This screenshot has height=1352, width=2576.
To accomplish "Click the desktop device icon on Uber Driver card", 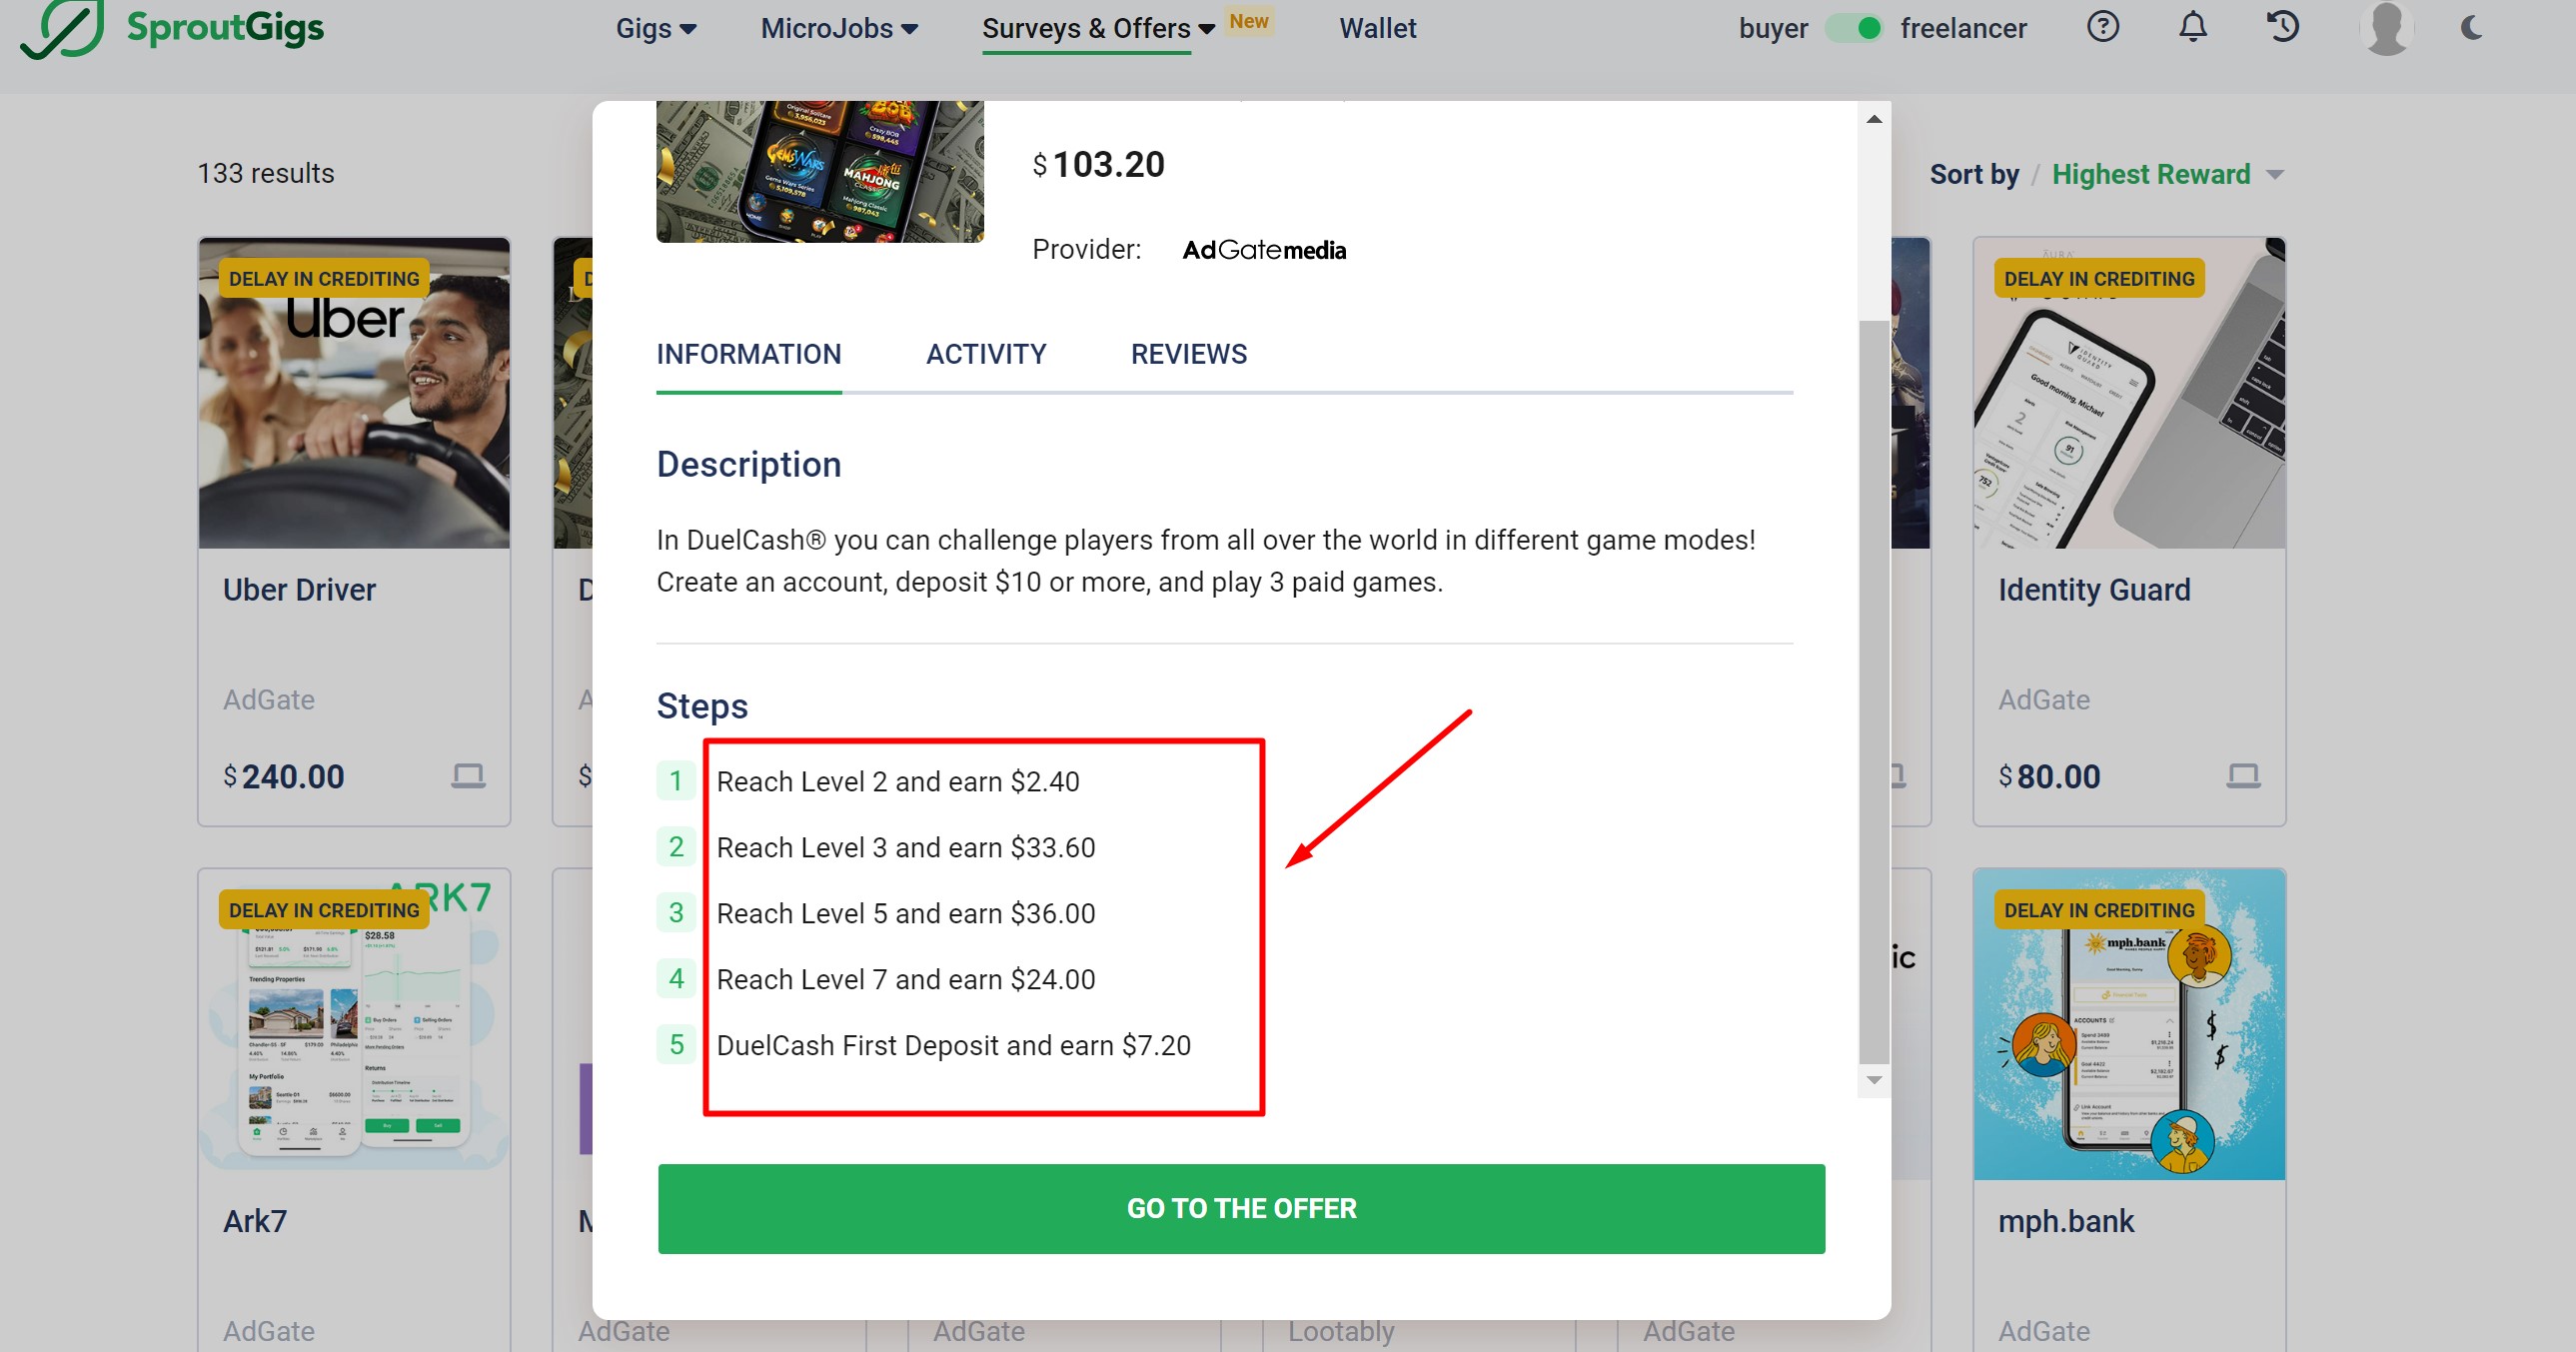I will (x=467, y=776).
